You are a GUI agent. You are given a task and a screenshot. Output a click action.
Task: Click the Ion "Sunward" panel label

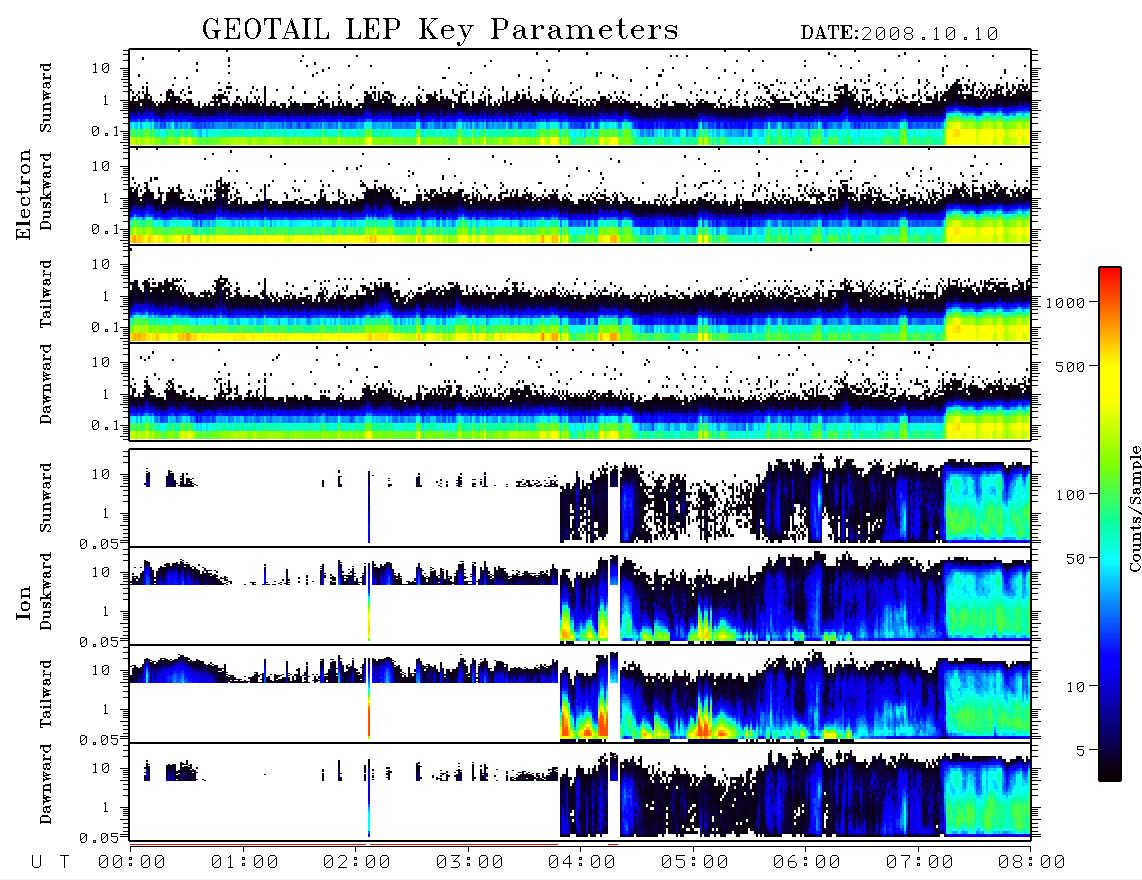[x=46, y=498]
